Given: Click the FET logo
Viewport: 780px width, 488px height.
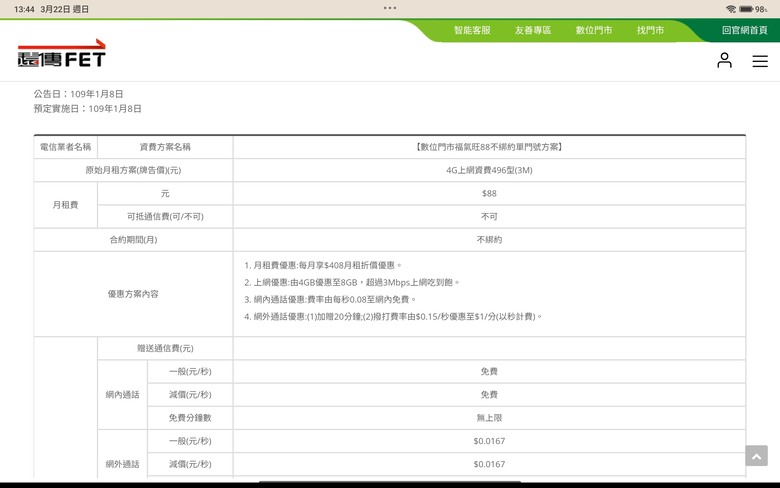Looking at the screenshot, I should click(62, 53).
